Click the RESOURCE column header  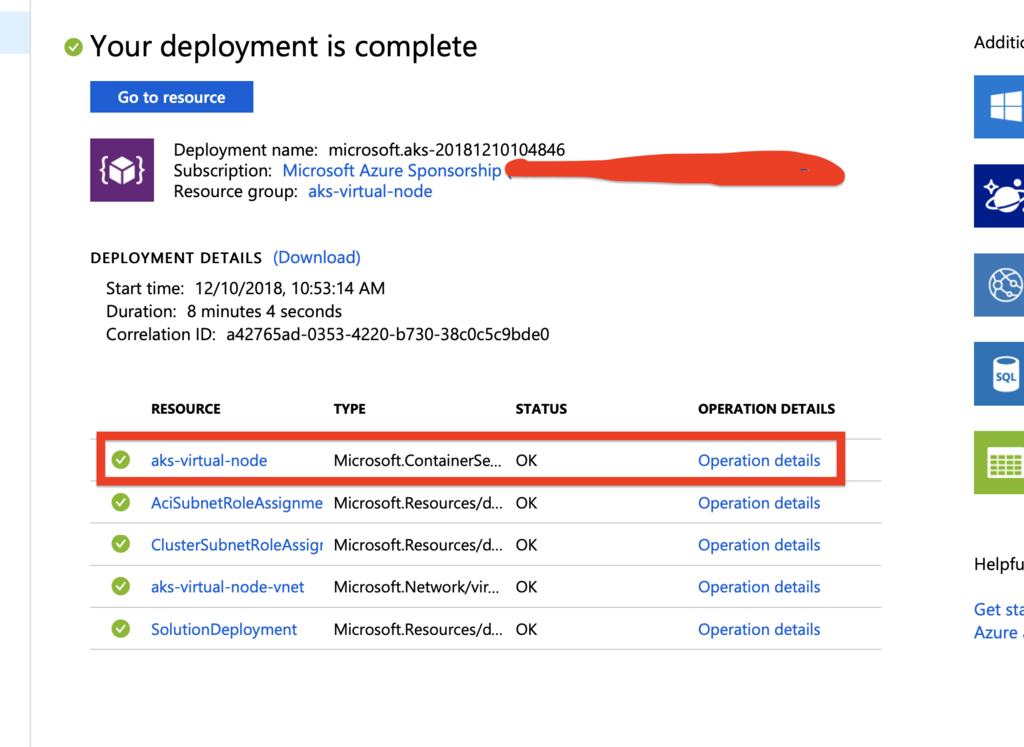click(x=186, y=409)
